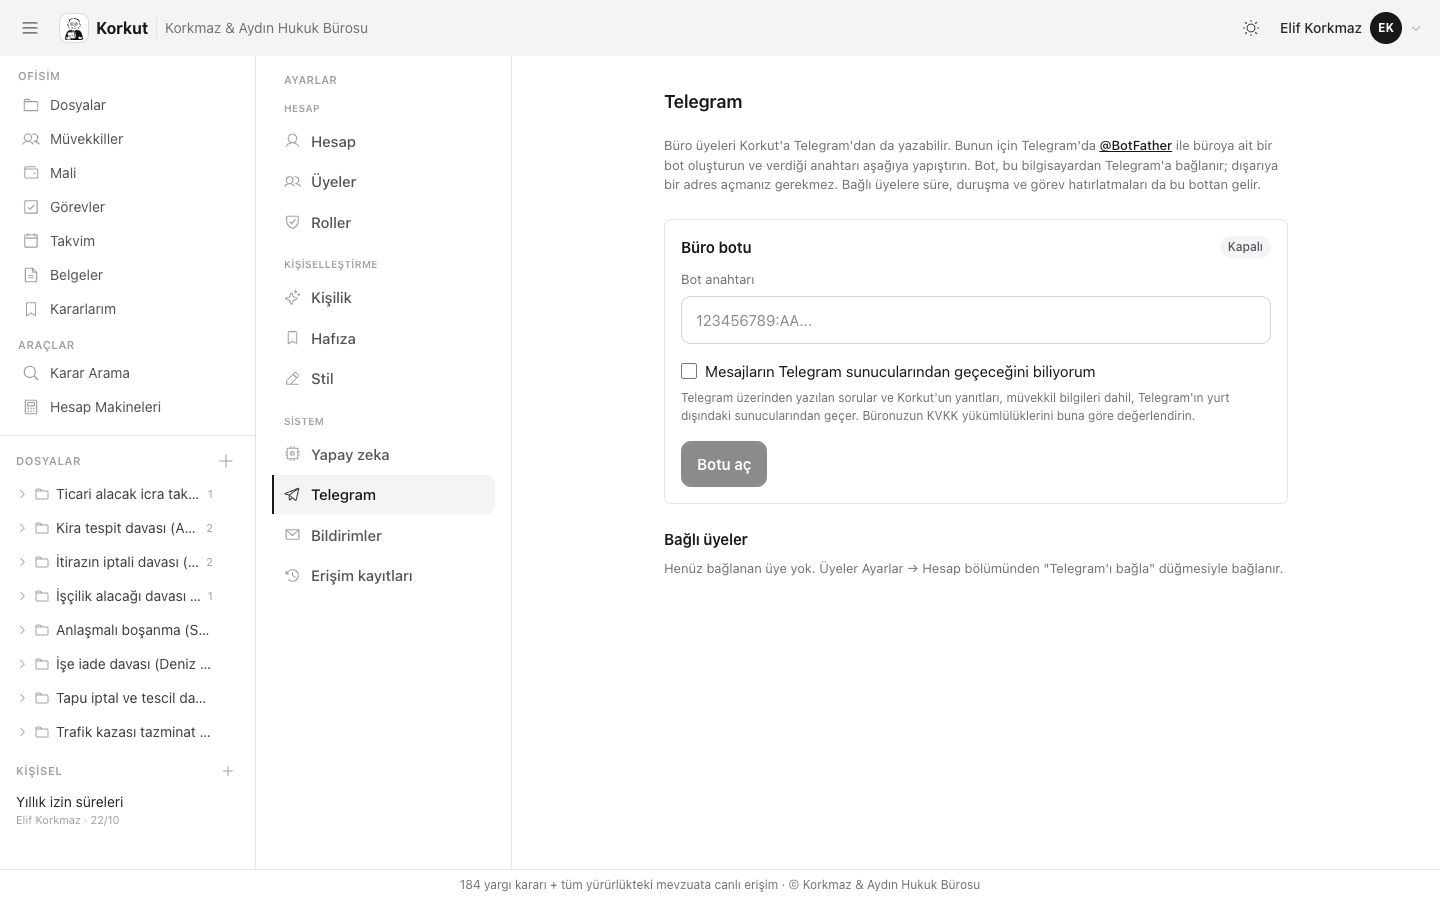Switch the light/dark theme sun icon
The width and height of the screenshot is (1440, 900).
pyautogui.click(x=1251, y=28)
